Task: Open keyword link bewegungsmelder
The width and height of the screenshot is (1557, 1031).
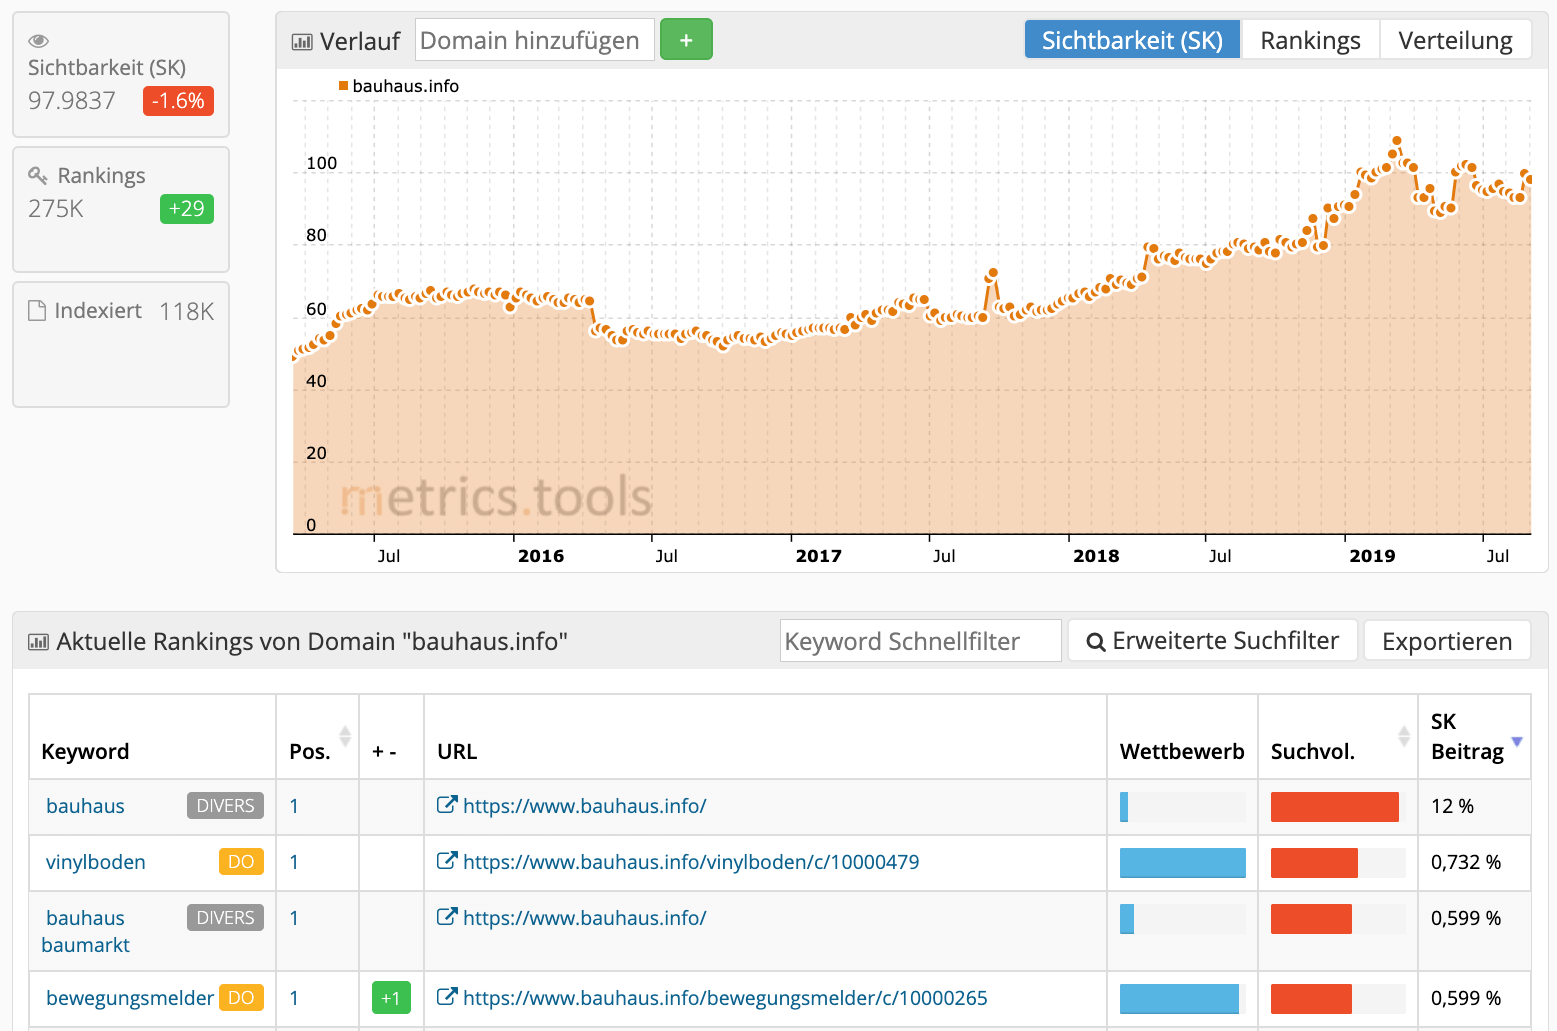Action: [130, 998]
